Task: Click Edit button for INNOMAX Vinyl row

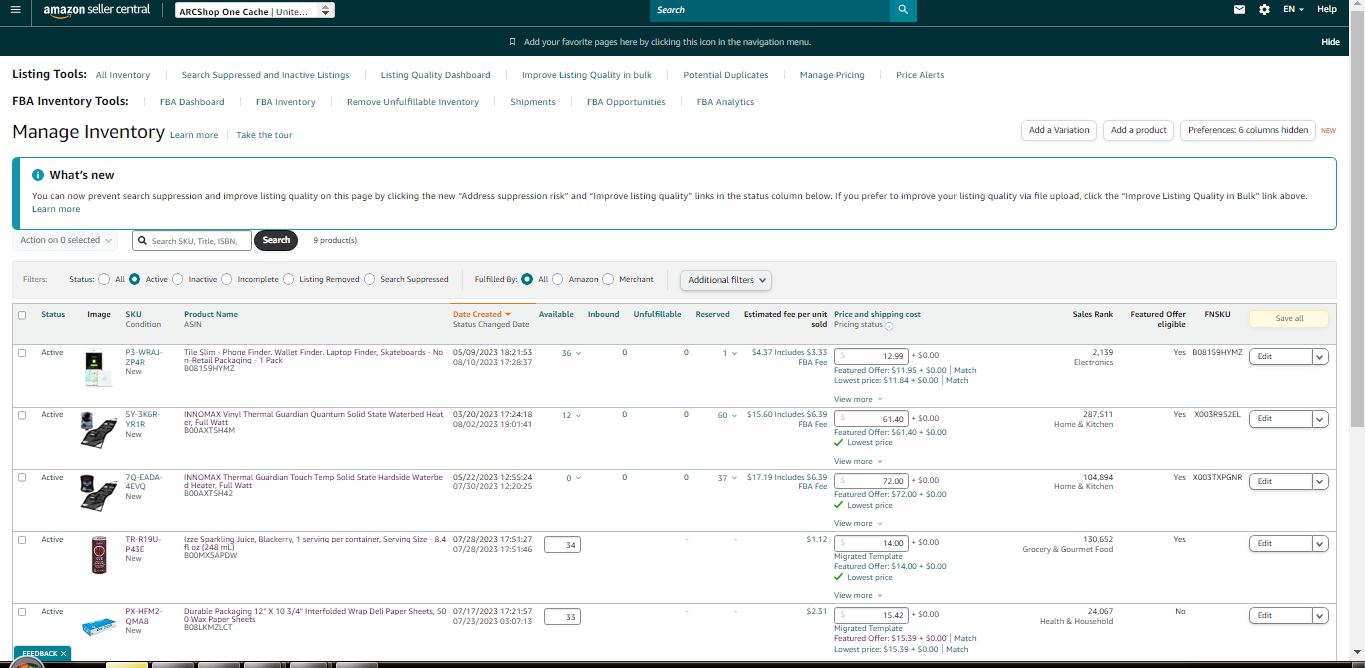Action: (x=1280, y=419)
